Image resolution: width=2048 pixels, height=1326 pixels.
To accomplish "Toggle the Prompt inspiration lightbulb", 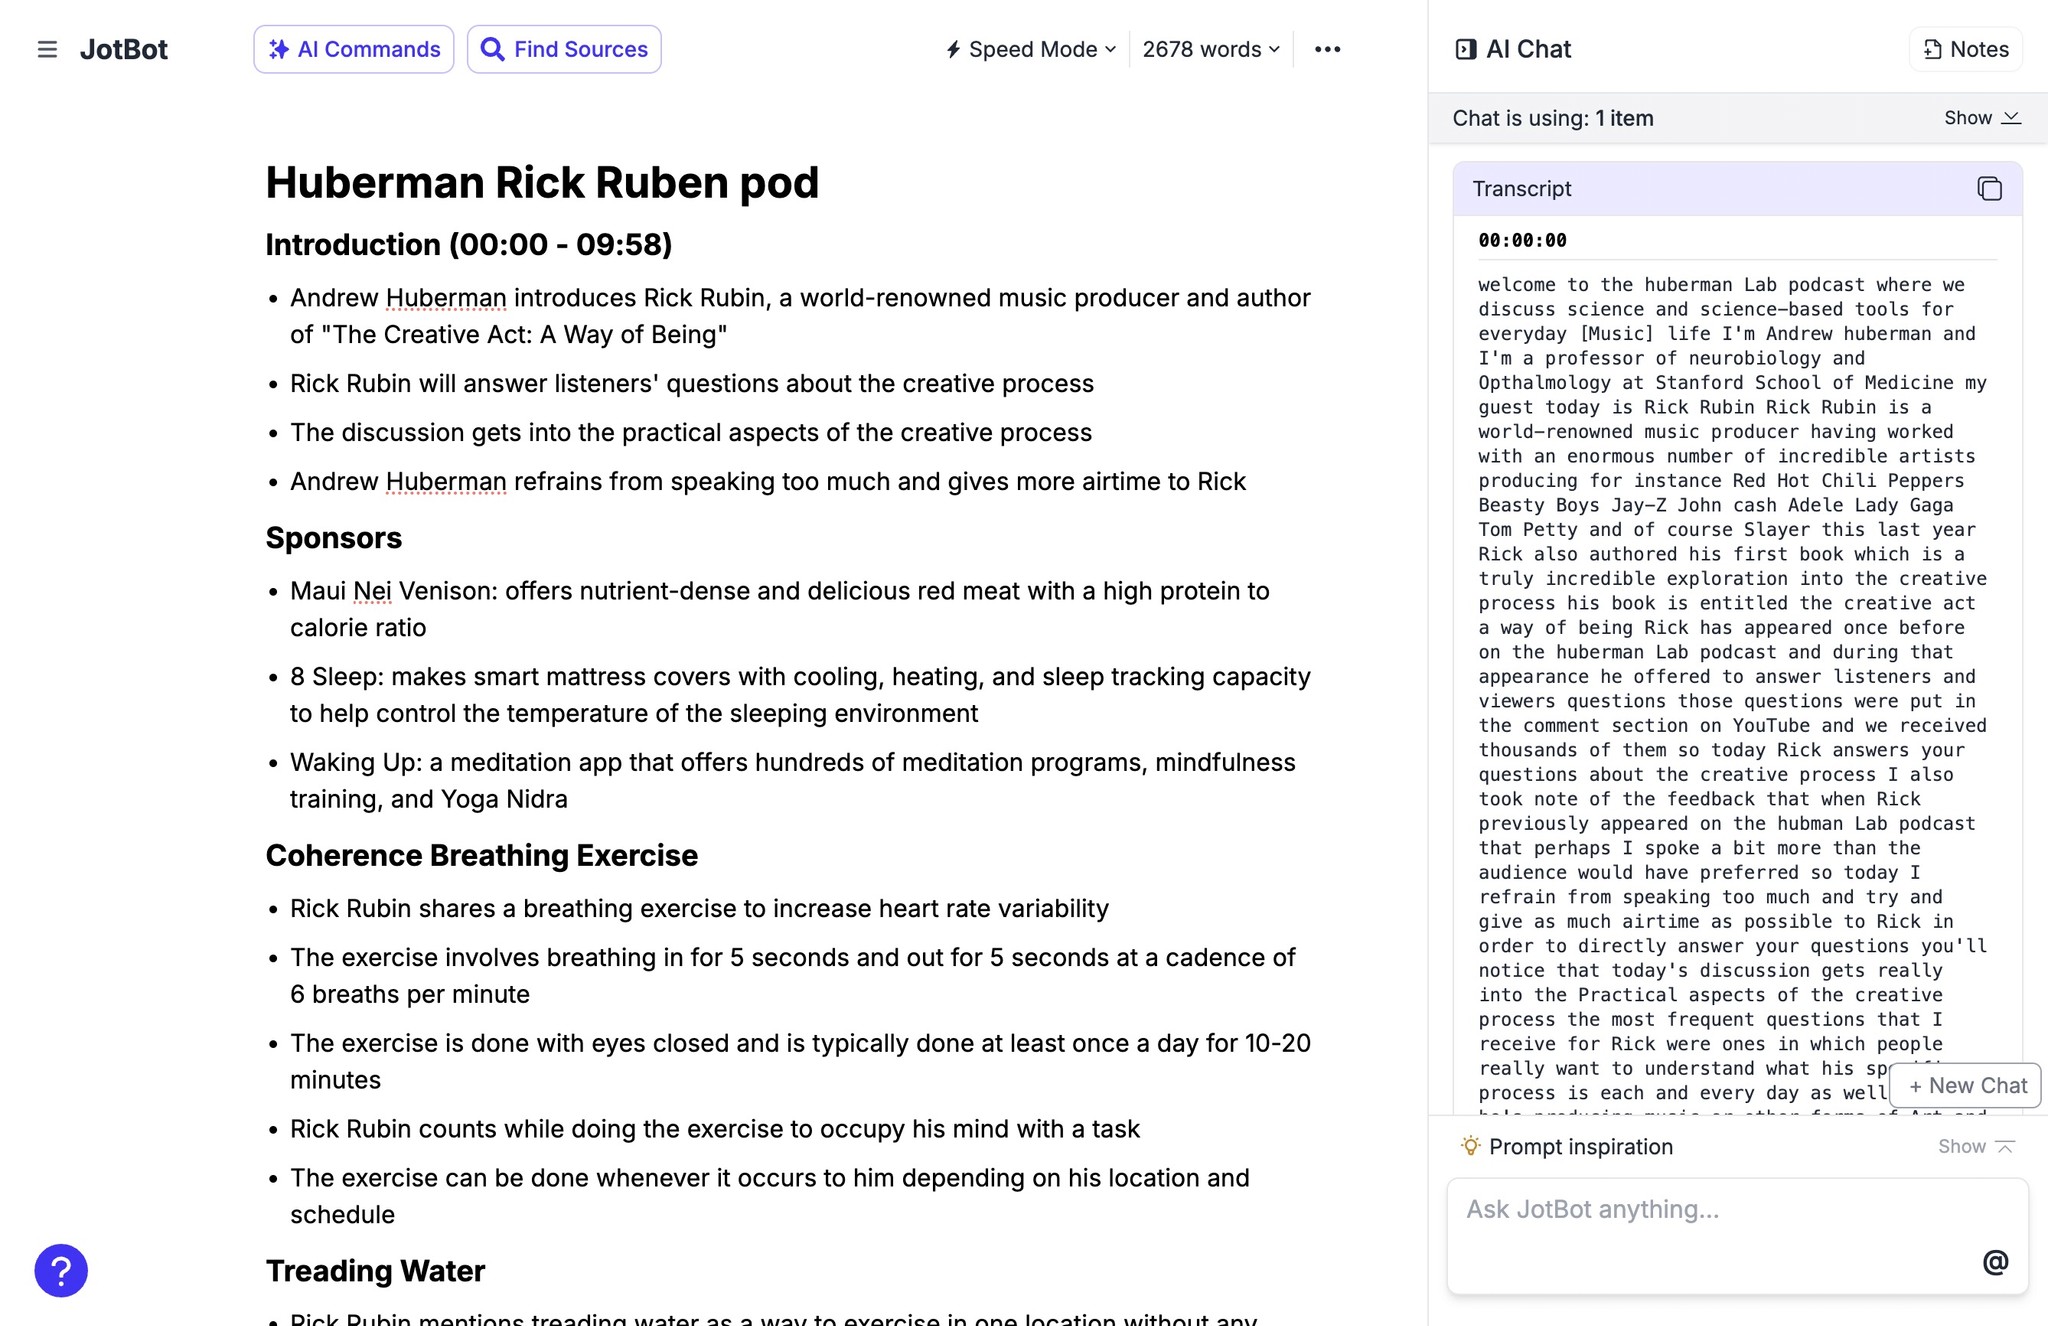I will [x=1470, y=1146].
